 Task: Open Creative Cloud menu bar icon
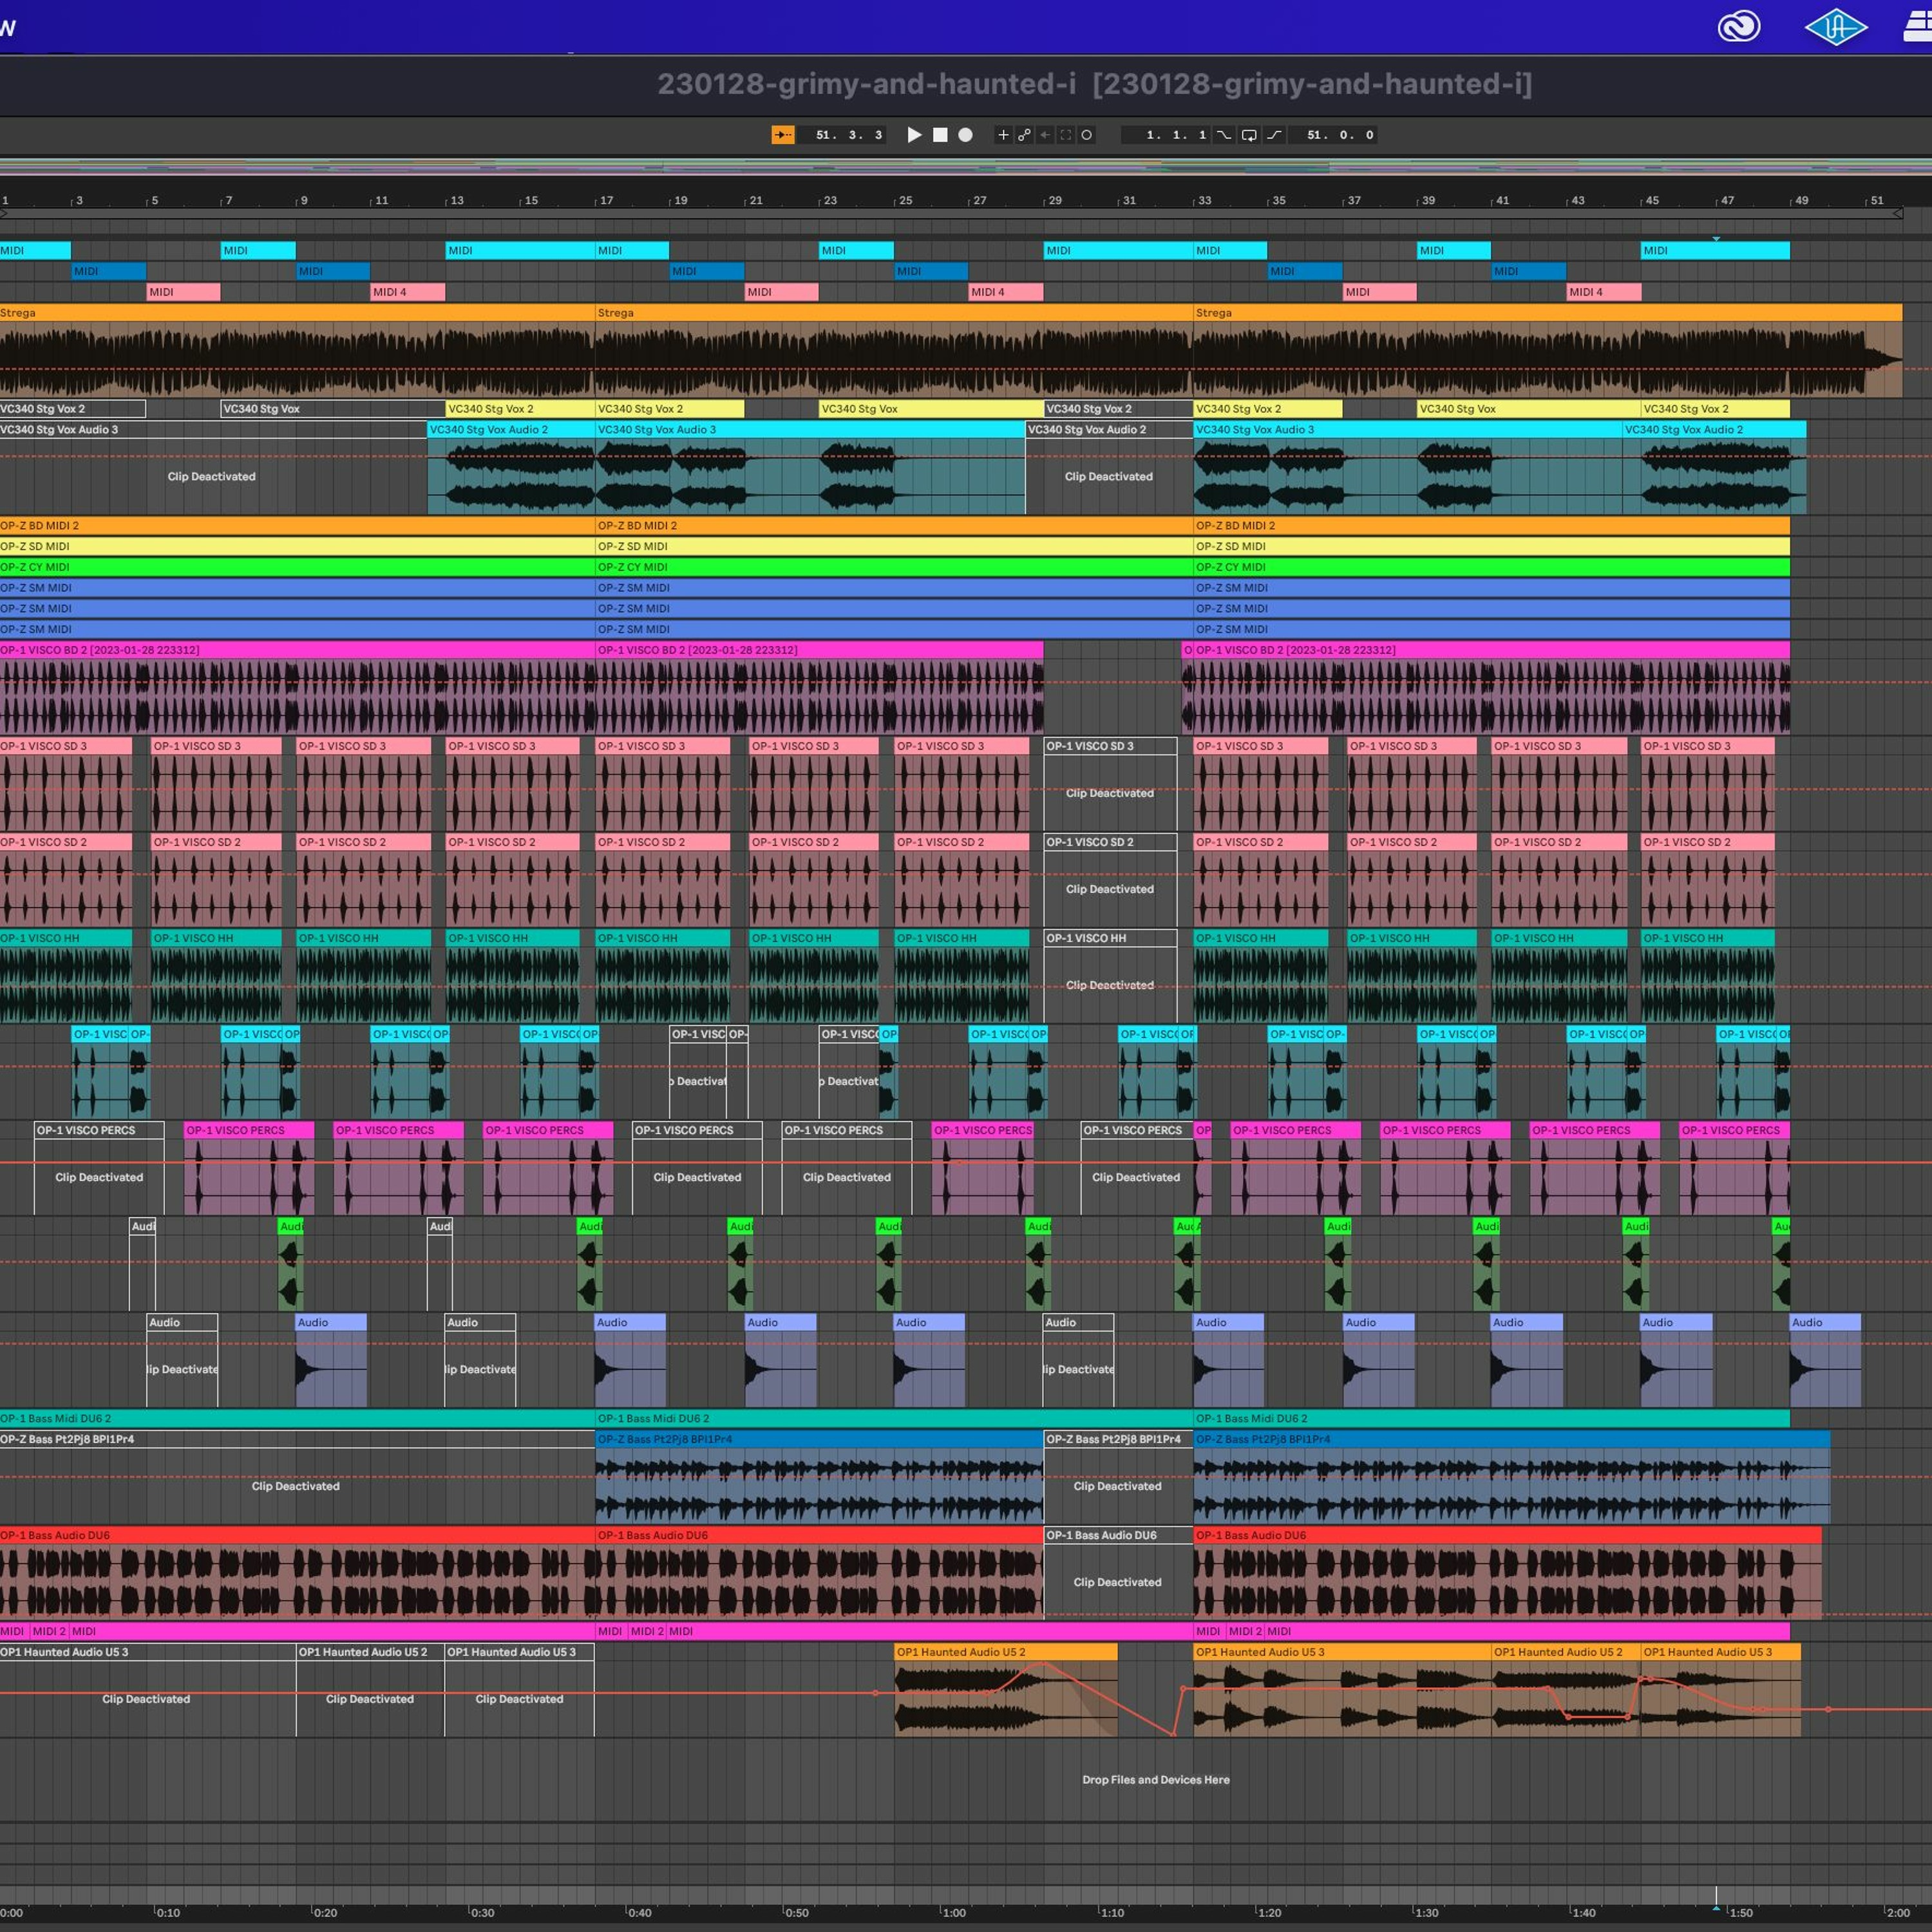(1738, 27)
